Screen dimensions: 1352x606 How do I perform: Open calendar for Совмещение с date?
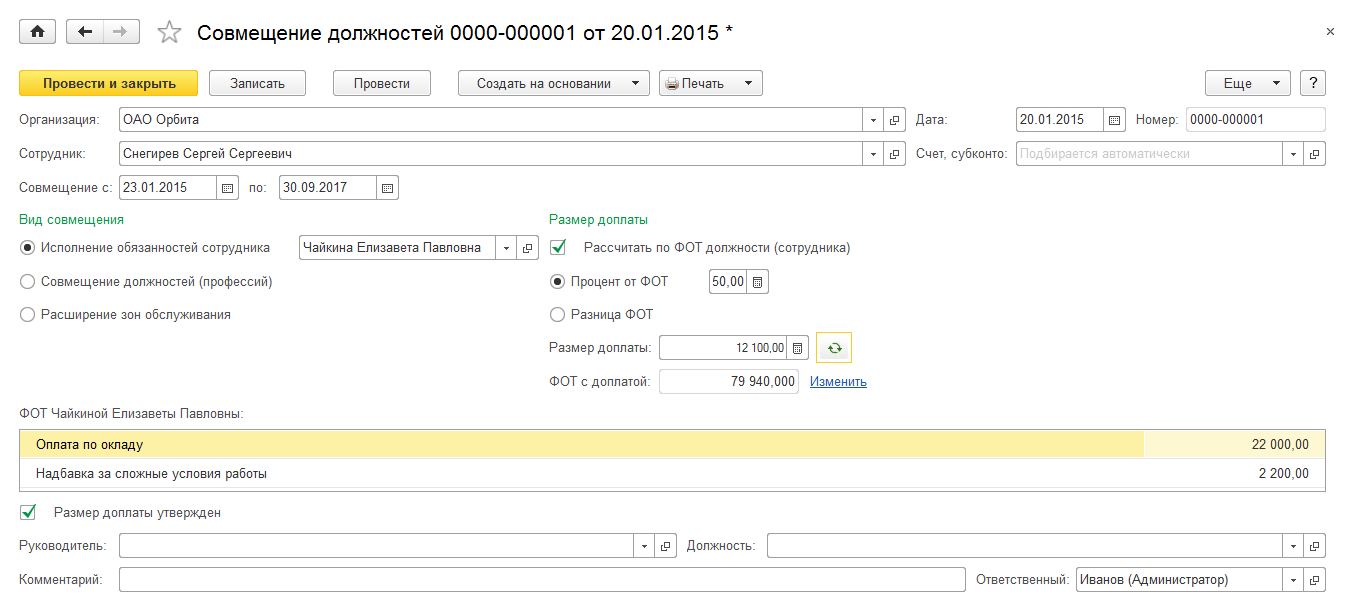(227, 187)
